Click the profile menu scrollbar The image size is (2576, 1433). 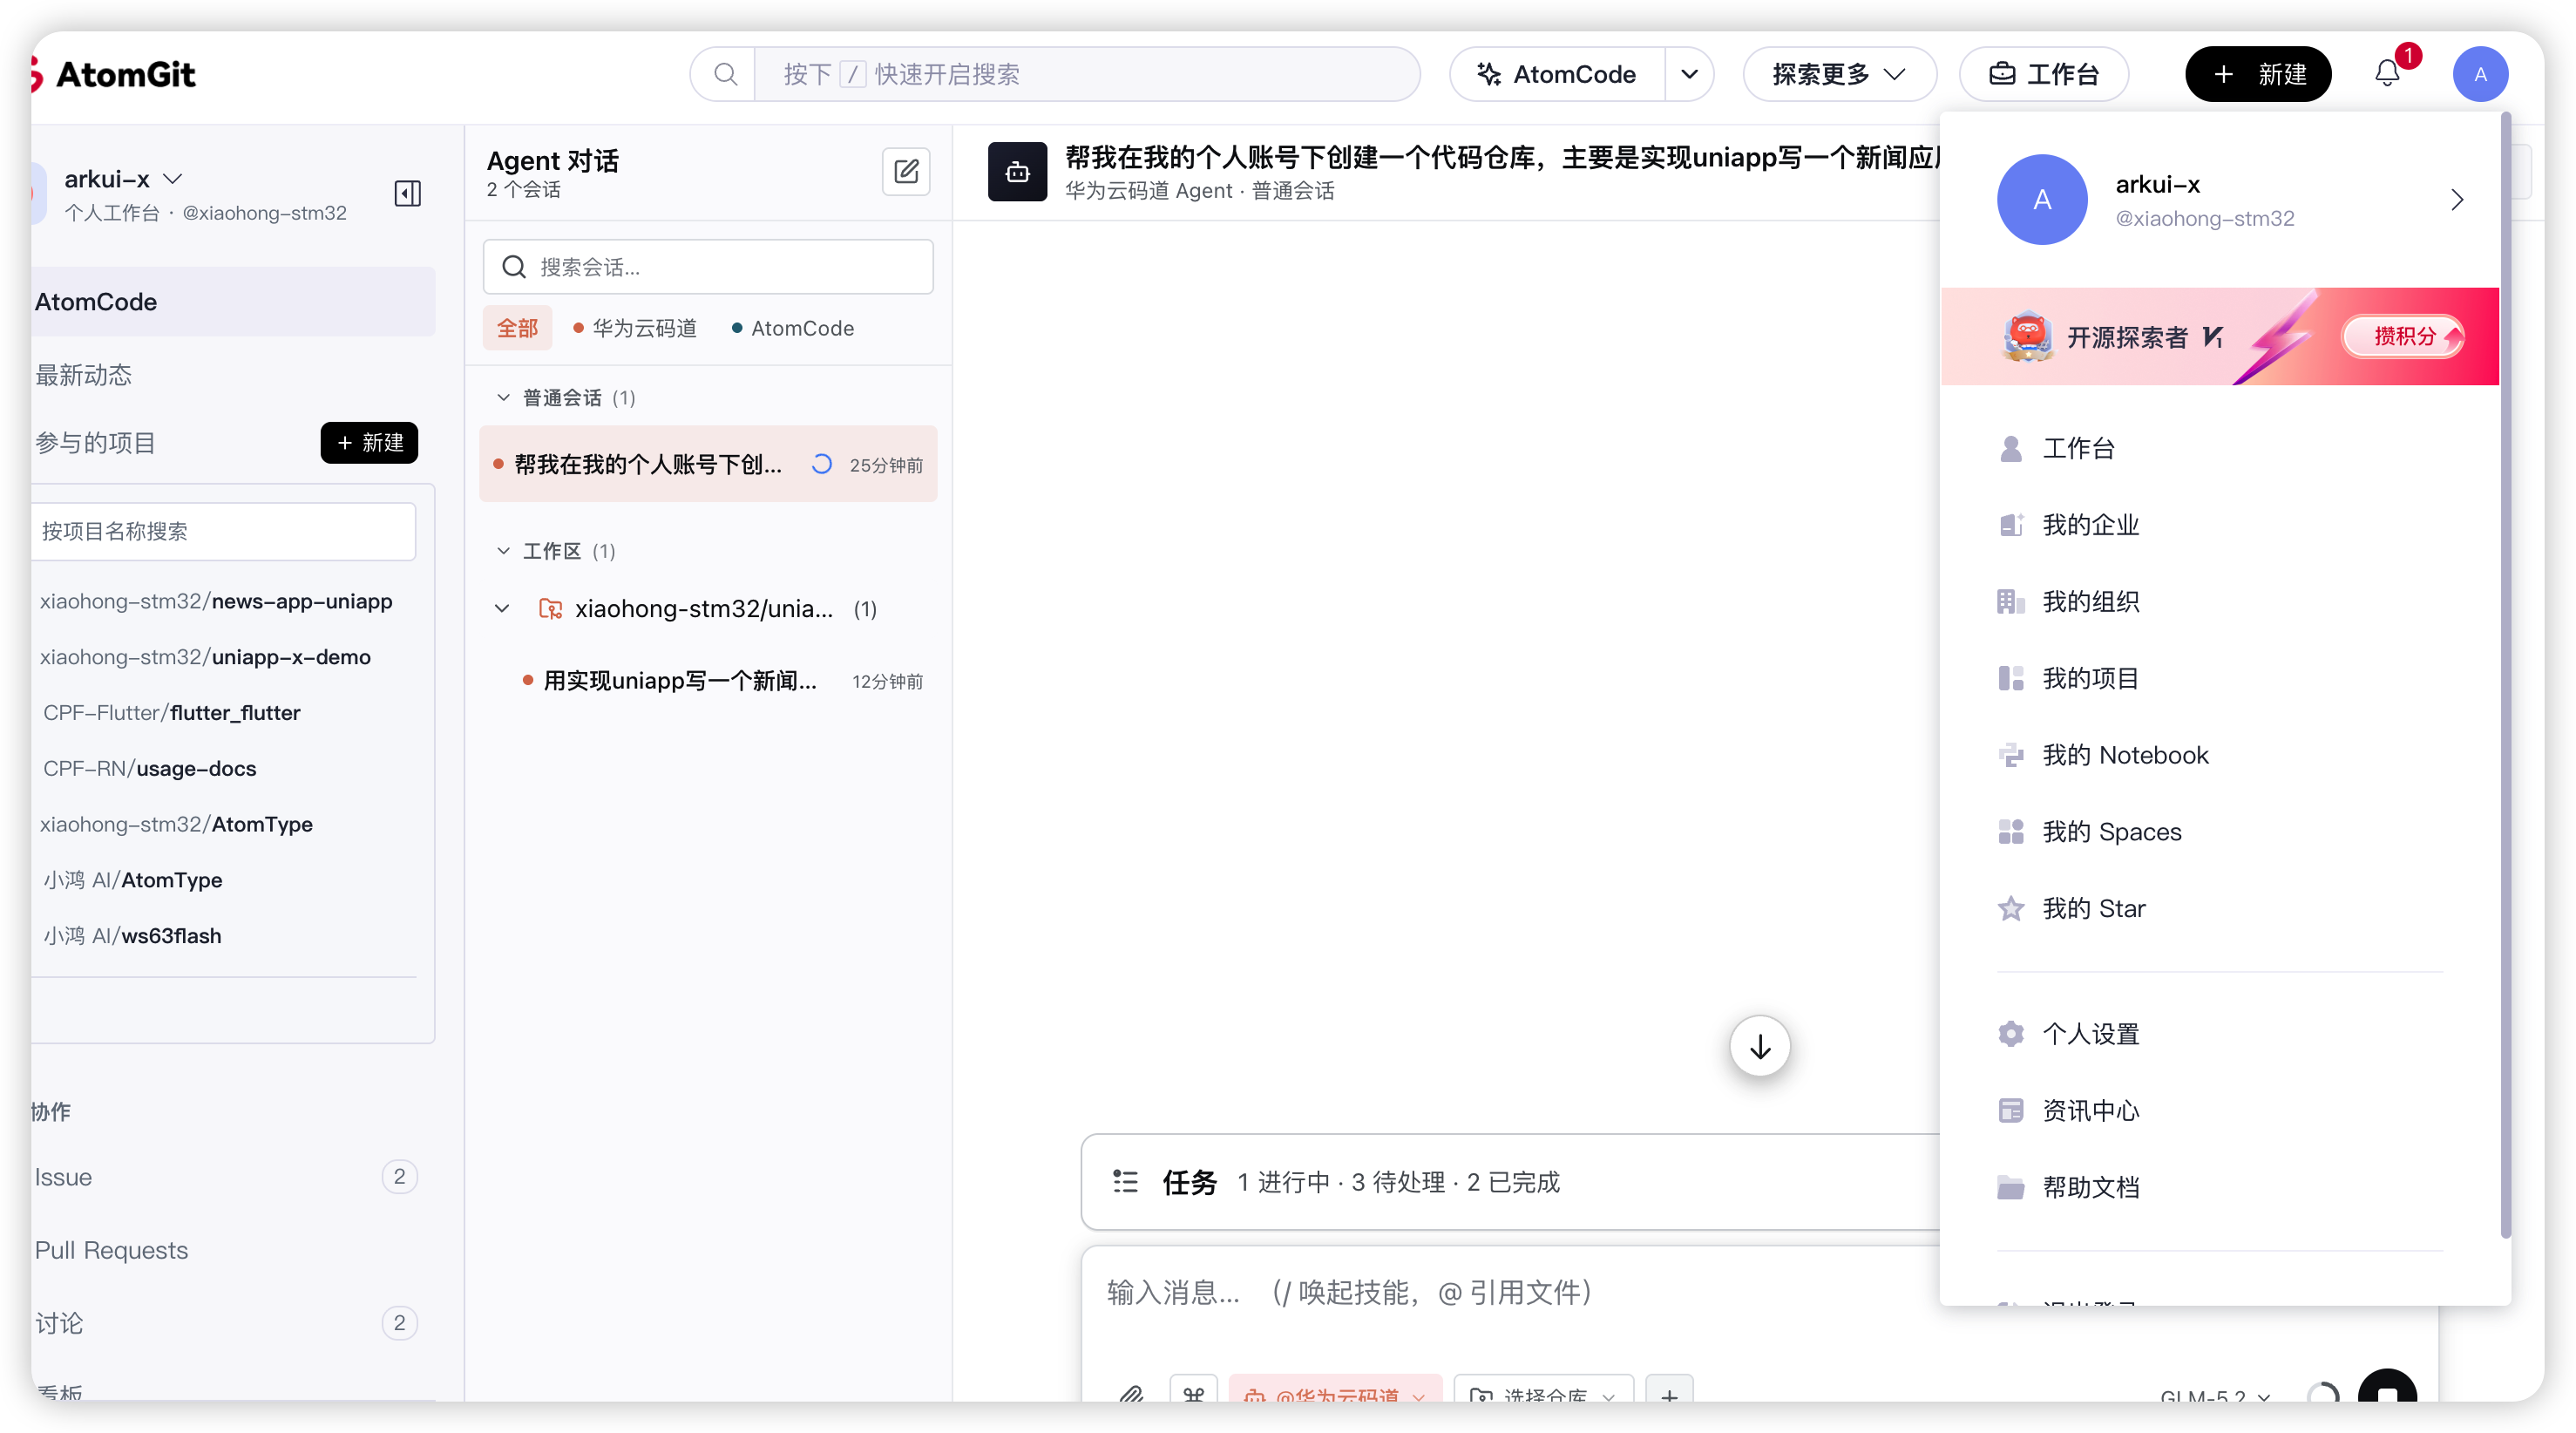[x=2505, y=675]
